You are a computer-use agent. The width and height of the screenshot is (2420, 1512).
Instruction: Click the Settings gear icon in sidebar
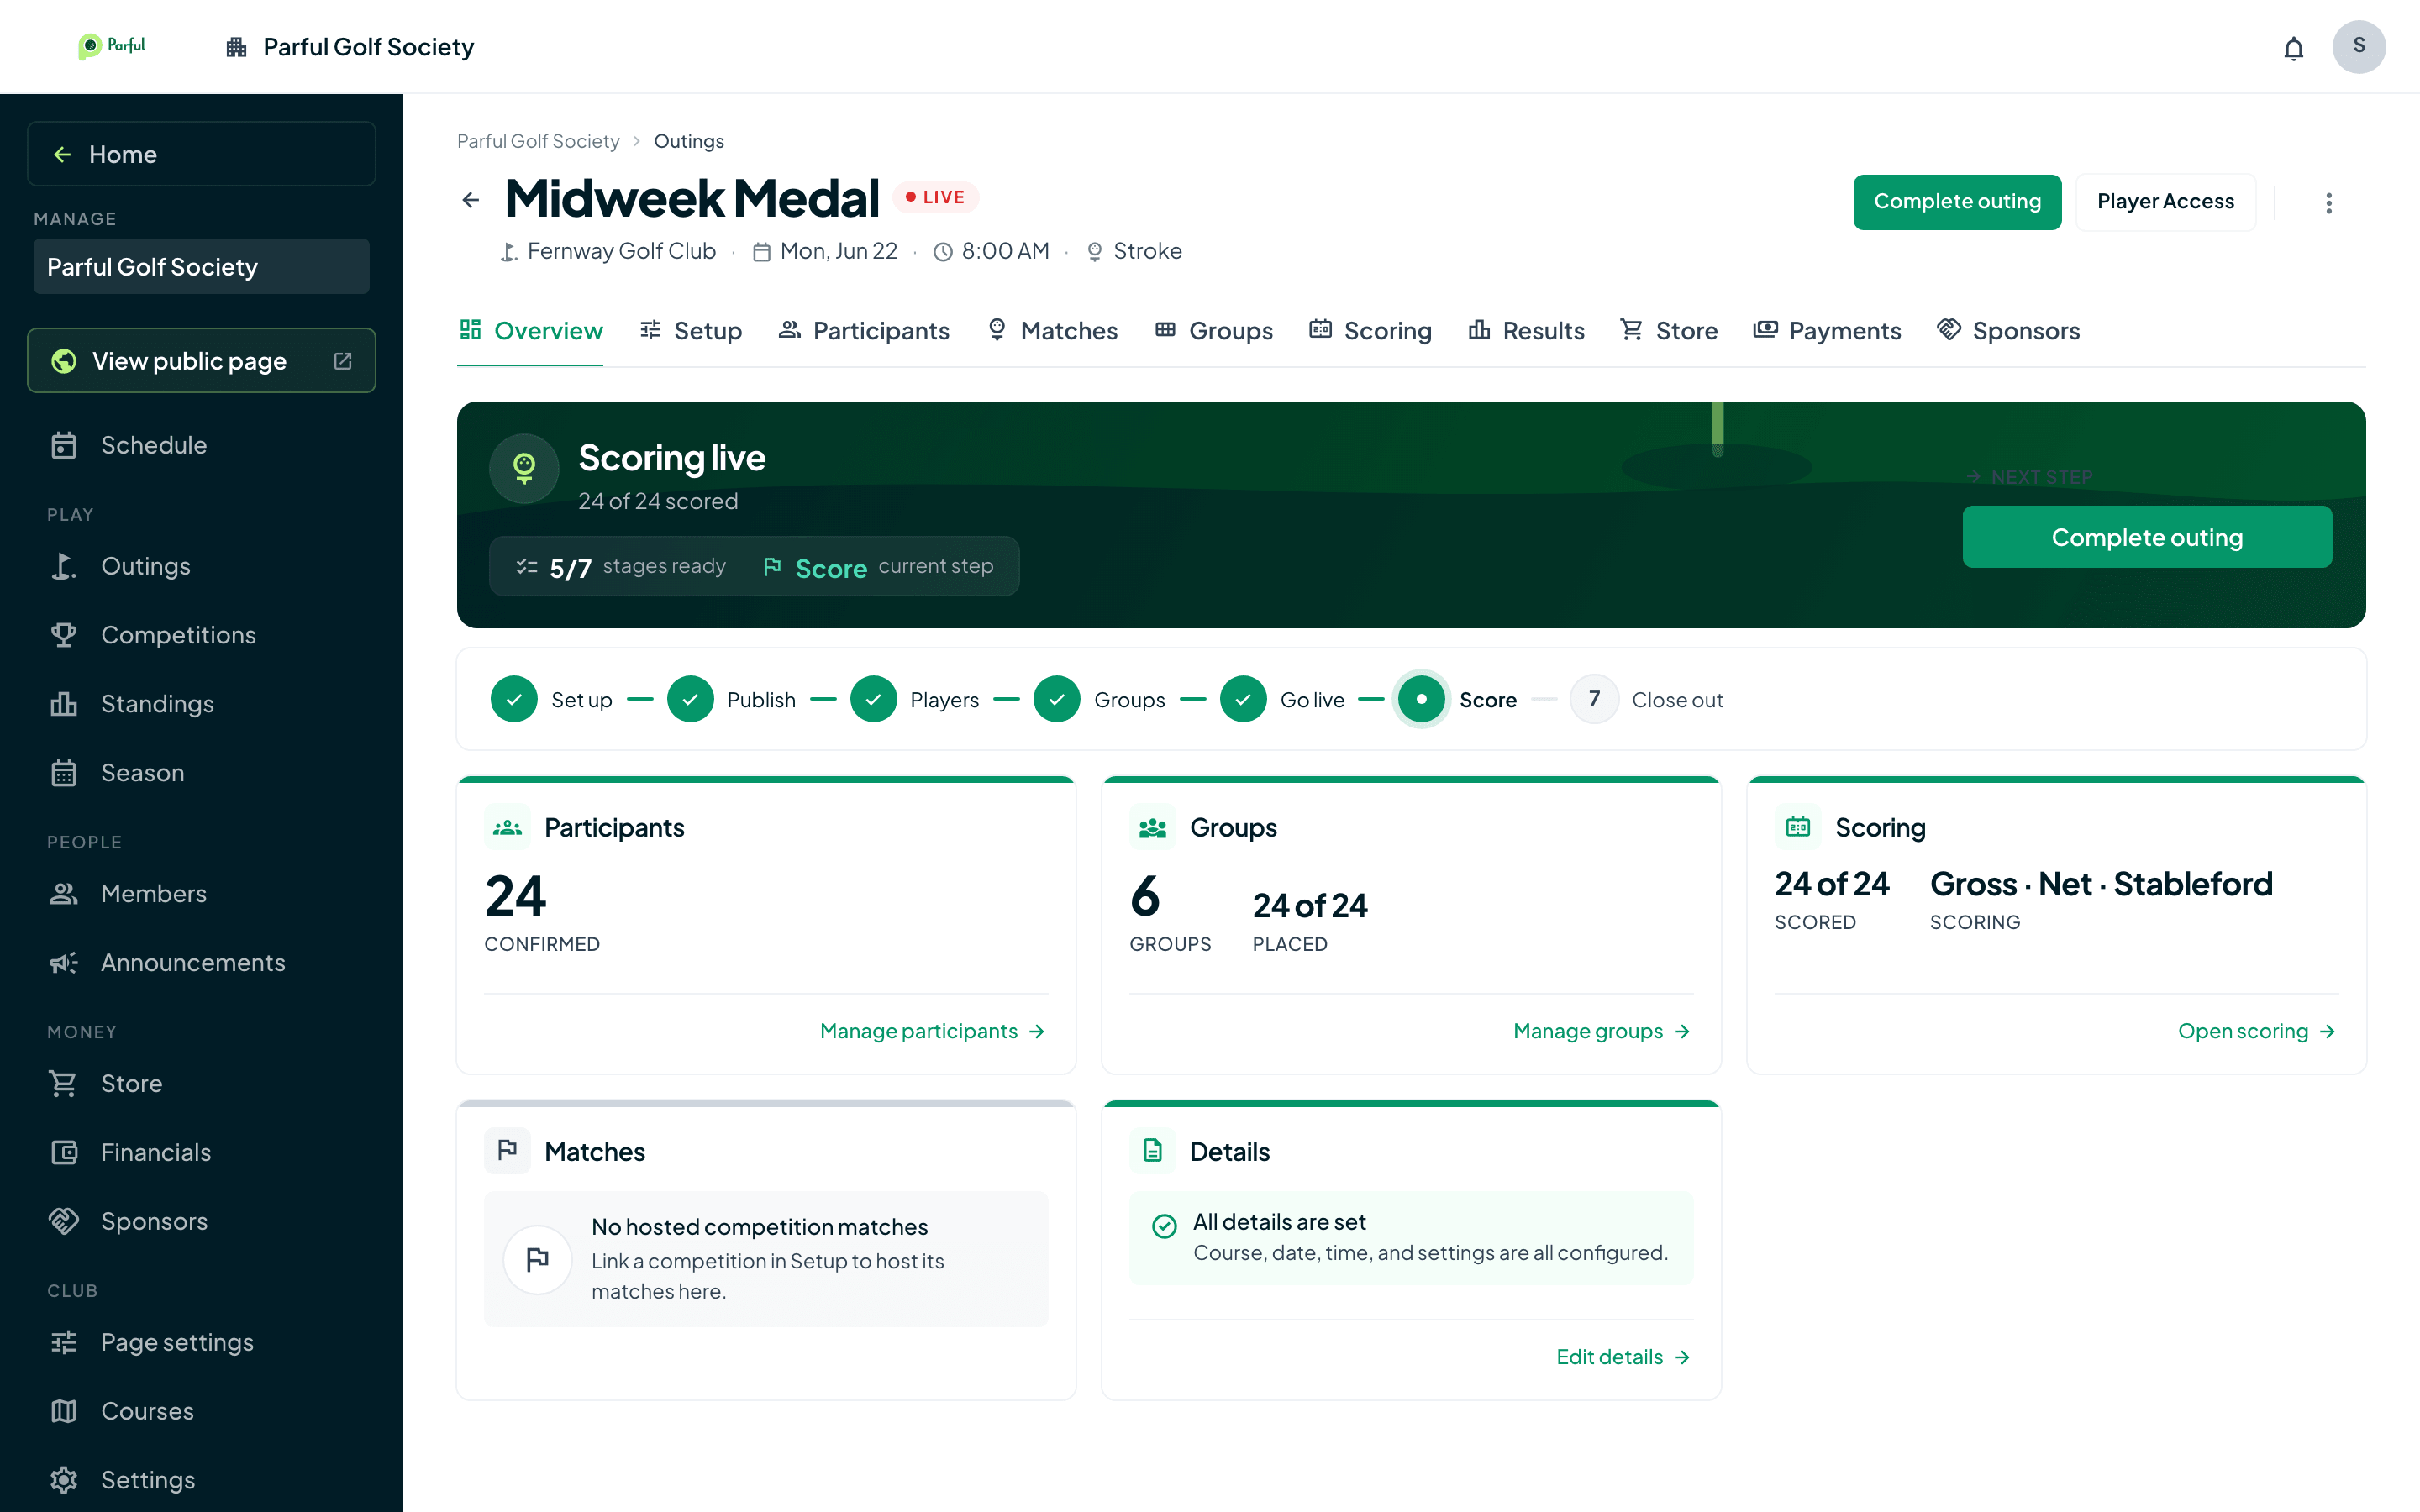(64, 1480)
